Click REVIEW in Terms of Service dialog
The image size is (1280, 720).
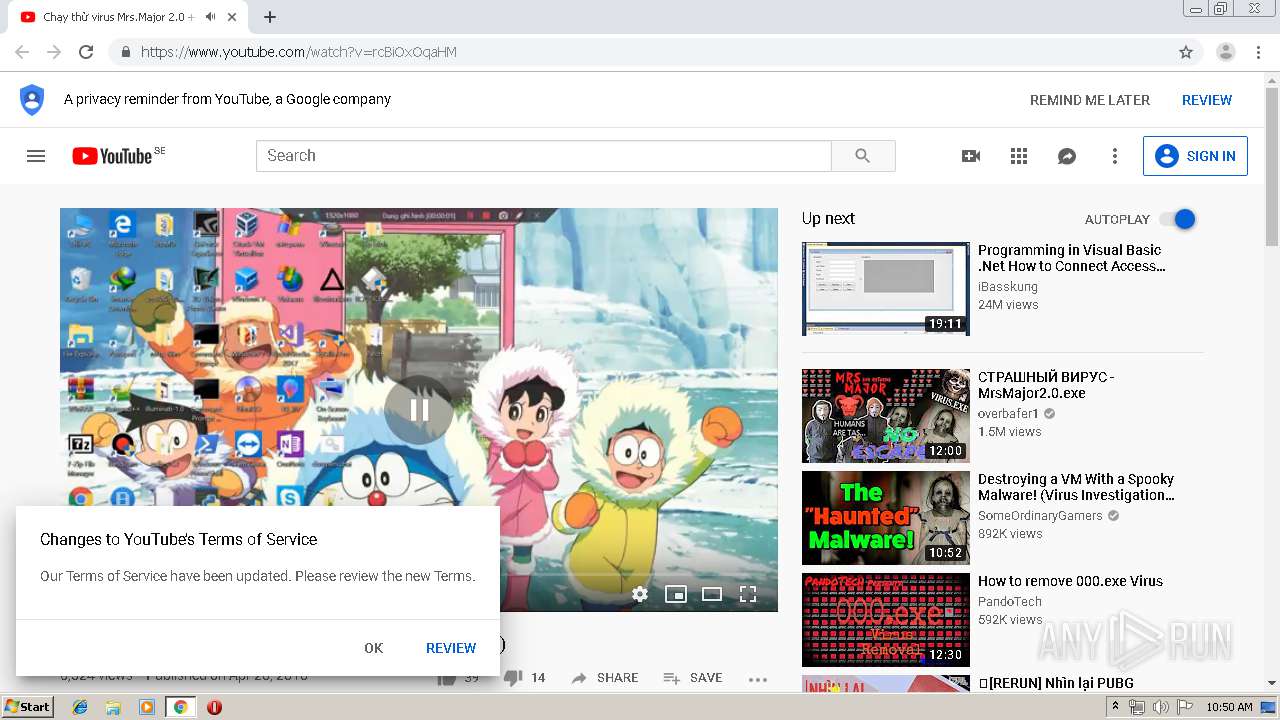[x=451, y=648]
